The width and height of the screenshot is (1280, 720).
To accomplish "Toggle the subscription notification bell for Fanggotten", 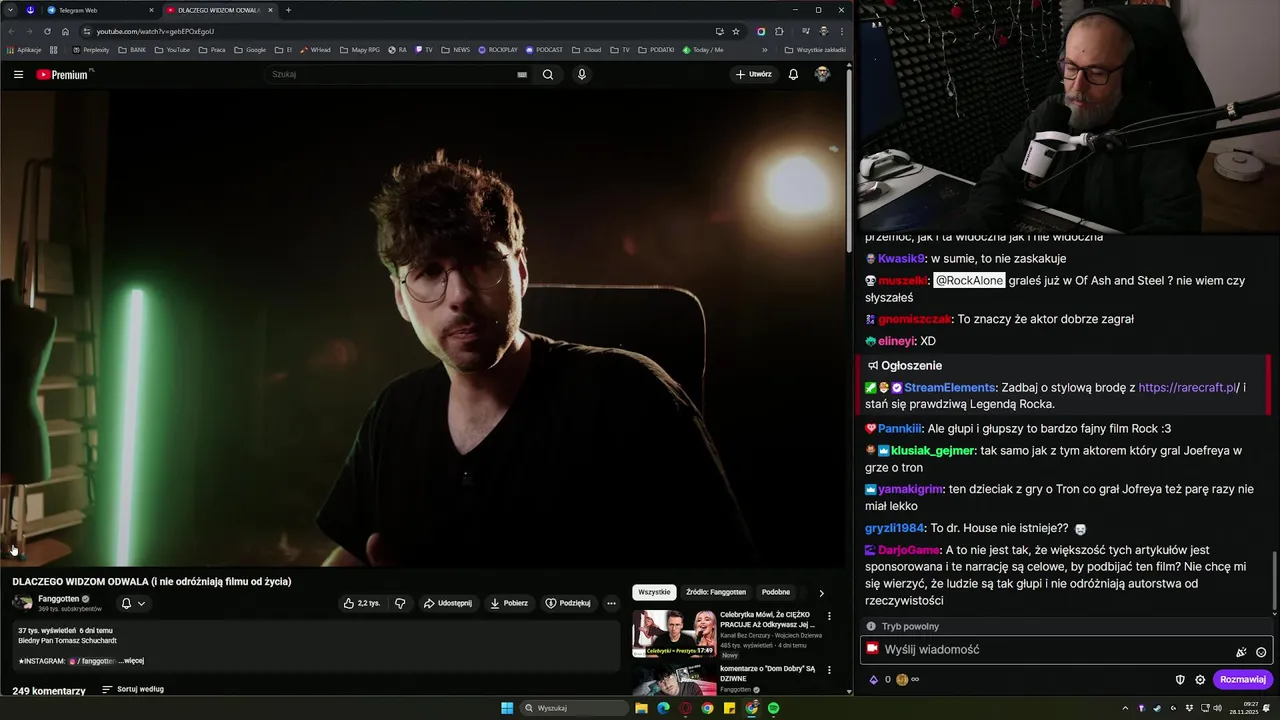I will click(133, 603).
